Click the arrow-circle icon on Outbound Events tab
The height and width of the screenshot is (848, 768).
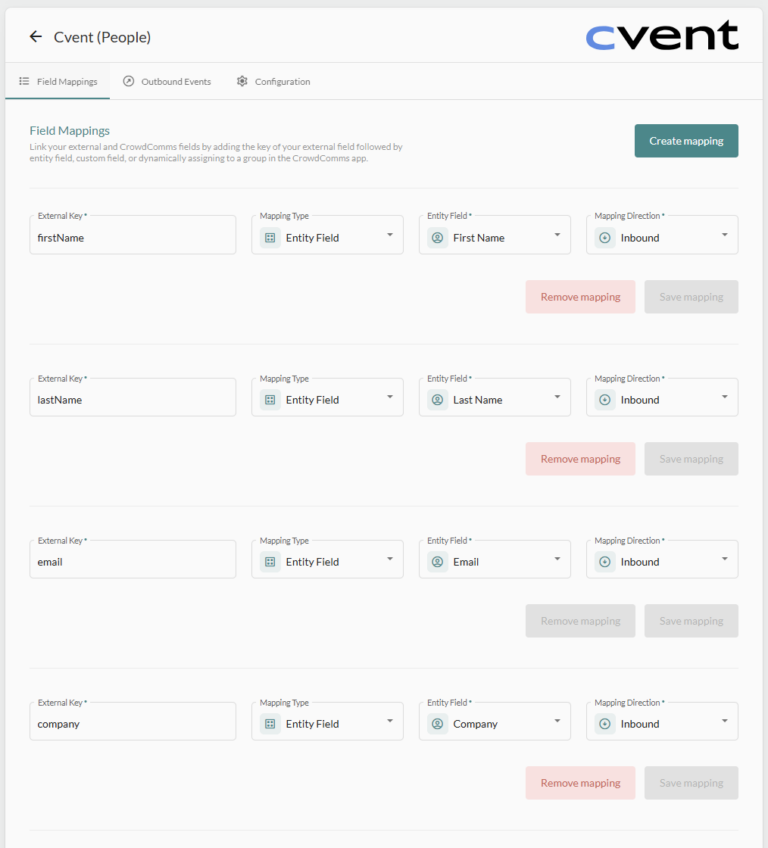coord(128,81)
